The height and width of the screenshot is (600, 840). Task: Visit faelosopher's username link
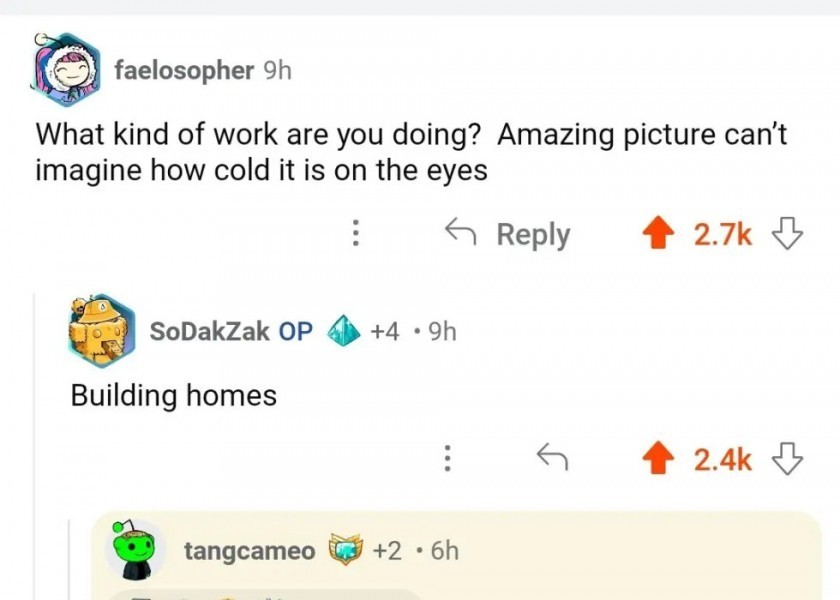[184, 70]
